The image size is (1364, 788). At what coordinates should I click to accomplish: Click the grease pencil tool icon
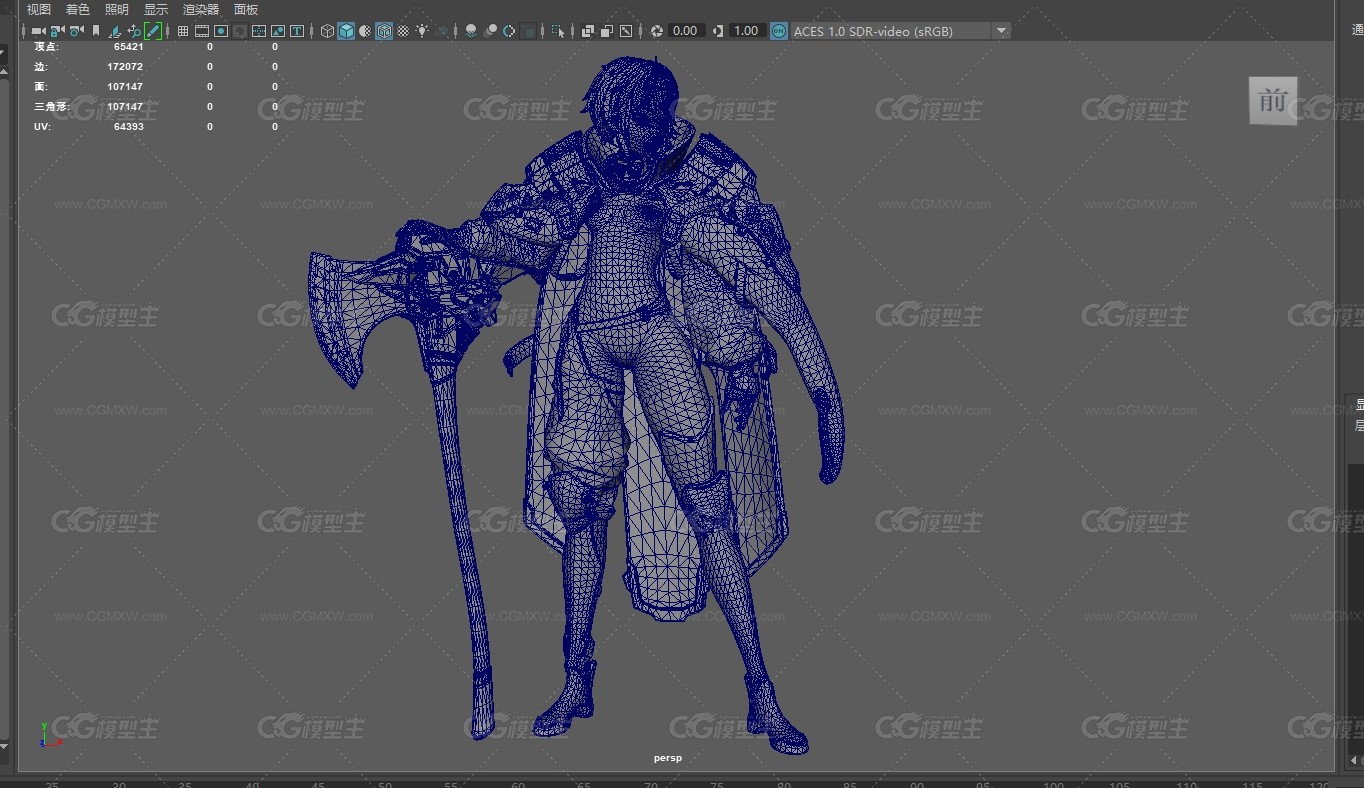pyautogui.click(x=153, y=31)
